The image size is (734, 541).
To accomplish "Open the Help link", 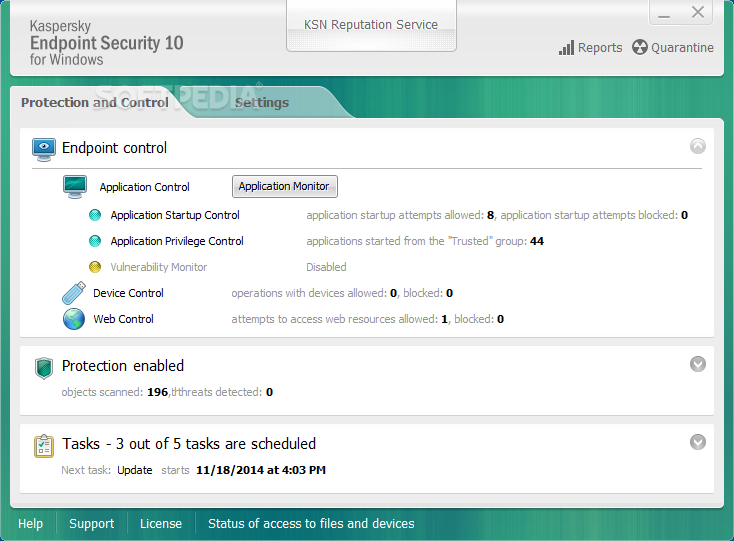I will [30, 523].
